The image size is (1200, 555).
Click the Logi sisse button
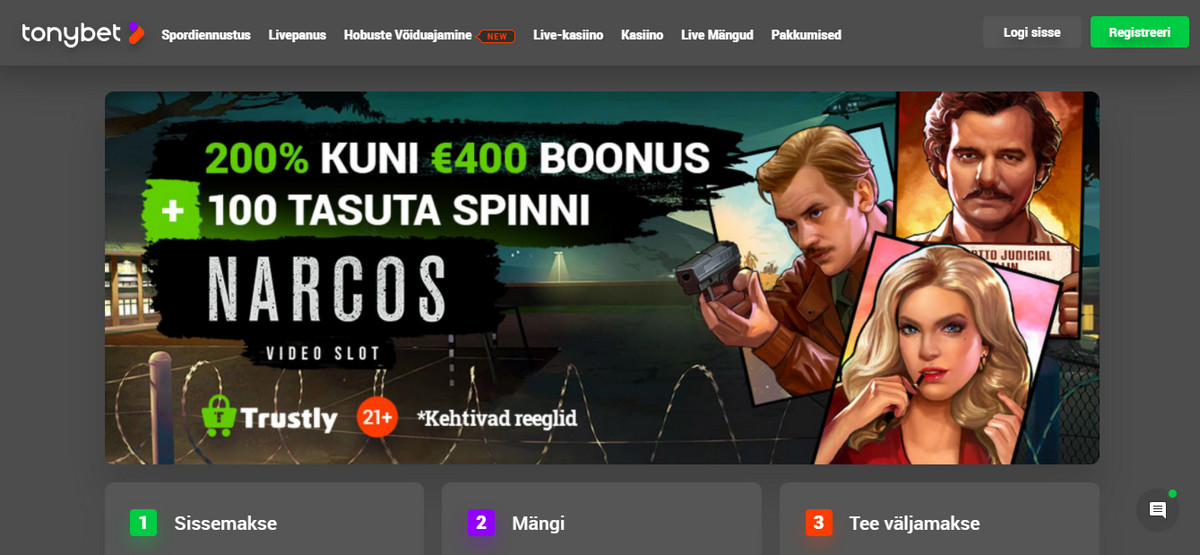[1032, 32]
